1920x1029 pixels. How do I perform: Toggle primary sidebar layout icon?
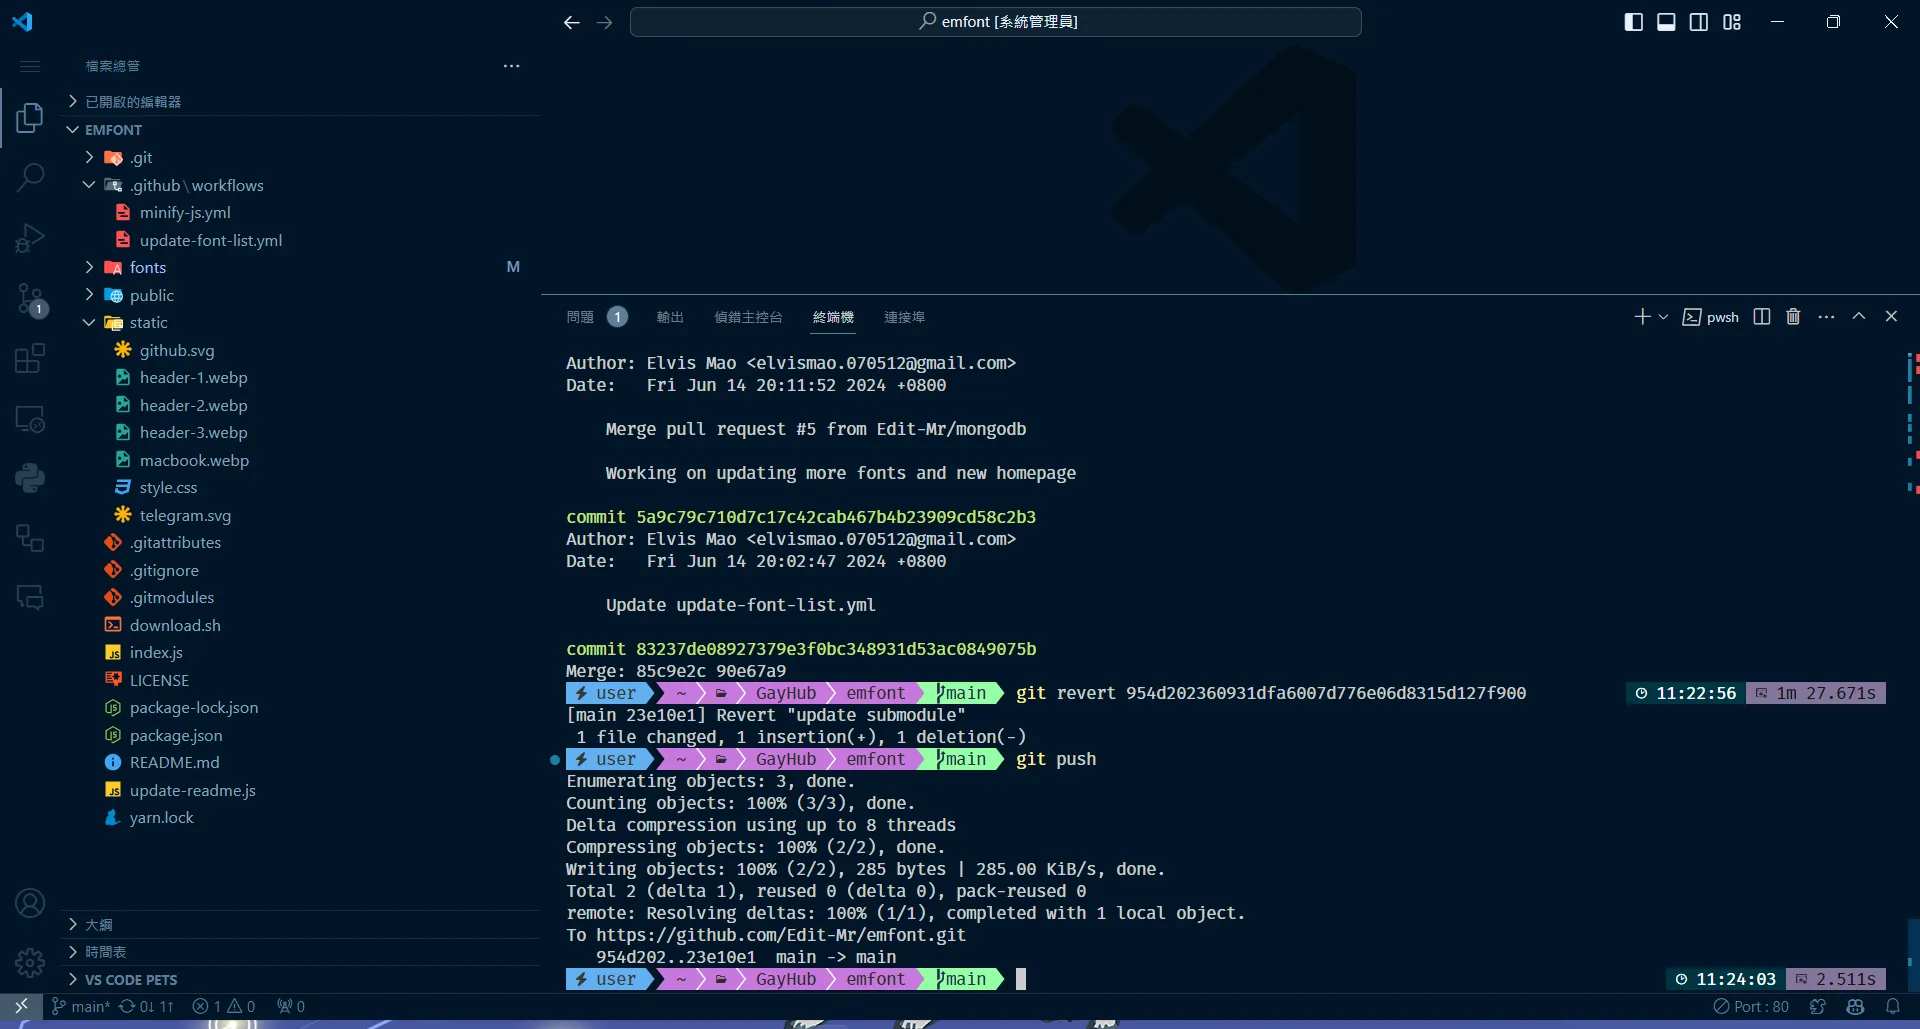pos(1634,22)
